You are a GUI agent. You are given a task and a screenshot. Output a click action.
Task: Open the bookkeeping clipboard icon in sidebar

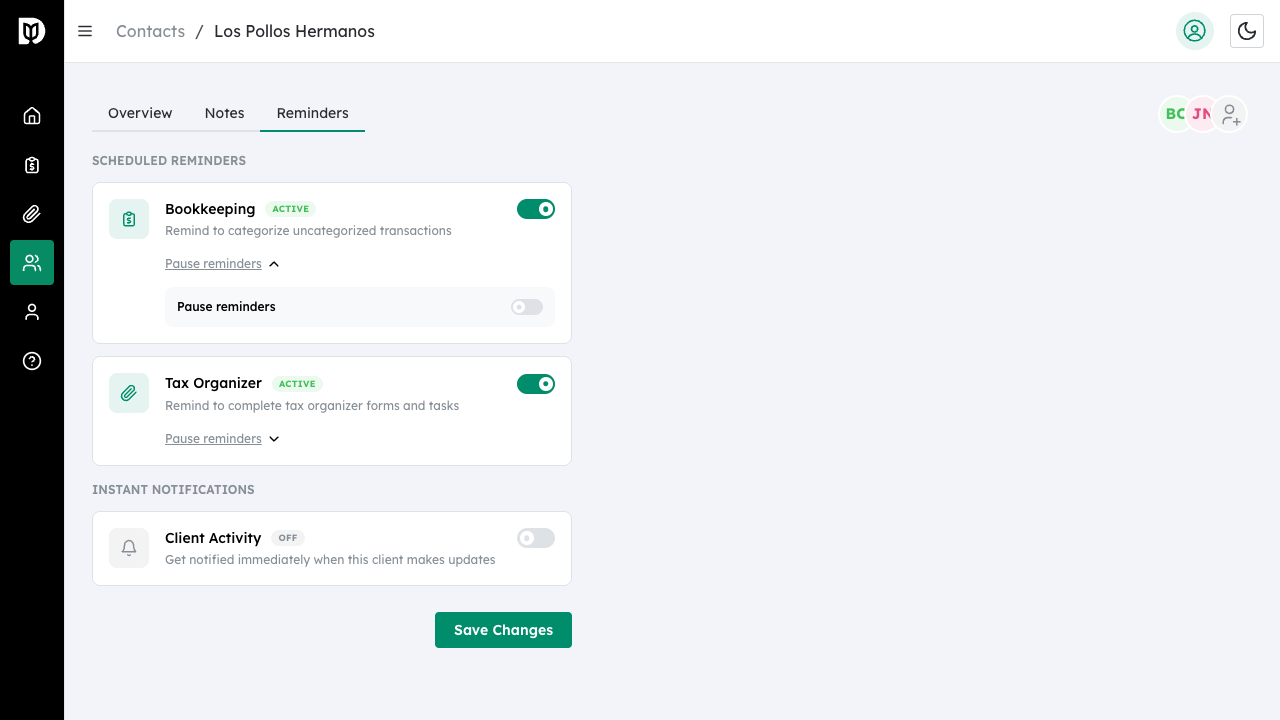pyautogui.click(x=32, y=165)
